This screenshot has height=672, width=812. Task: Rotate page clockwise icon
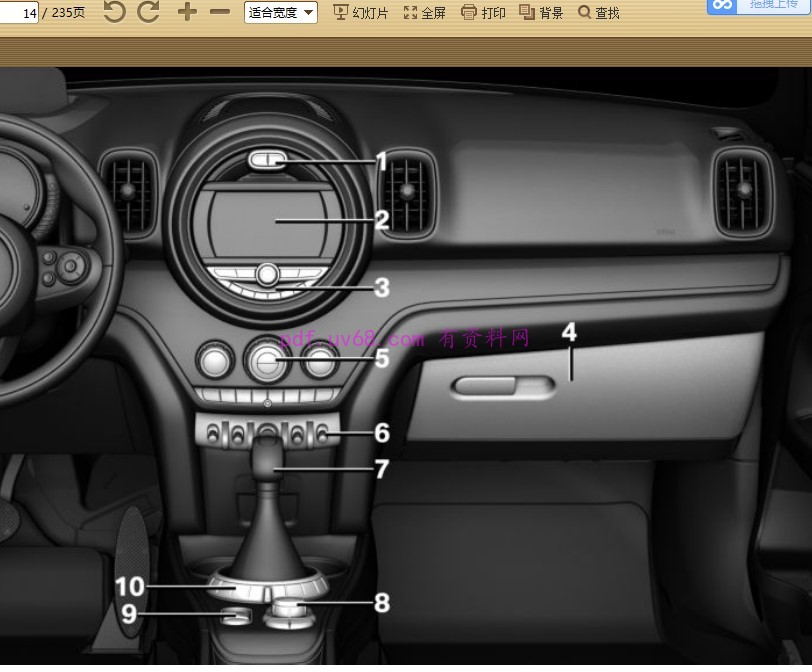click(x=149, y=11)
